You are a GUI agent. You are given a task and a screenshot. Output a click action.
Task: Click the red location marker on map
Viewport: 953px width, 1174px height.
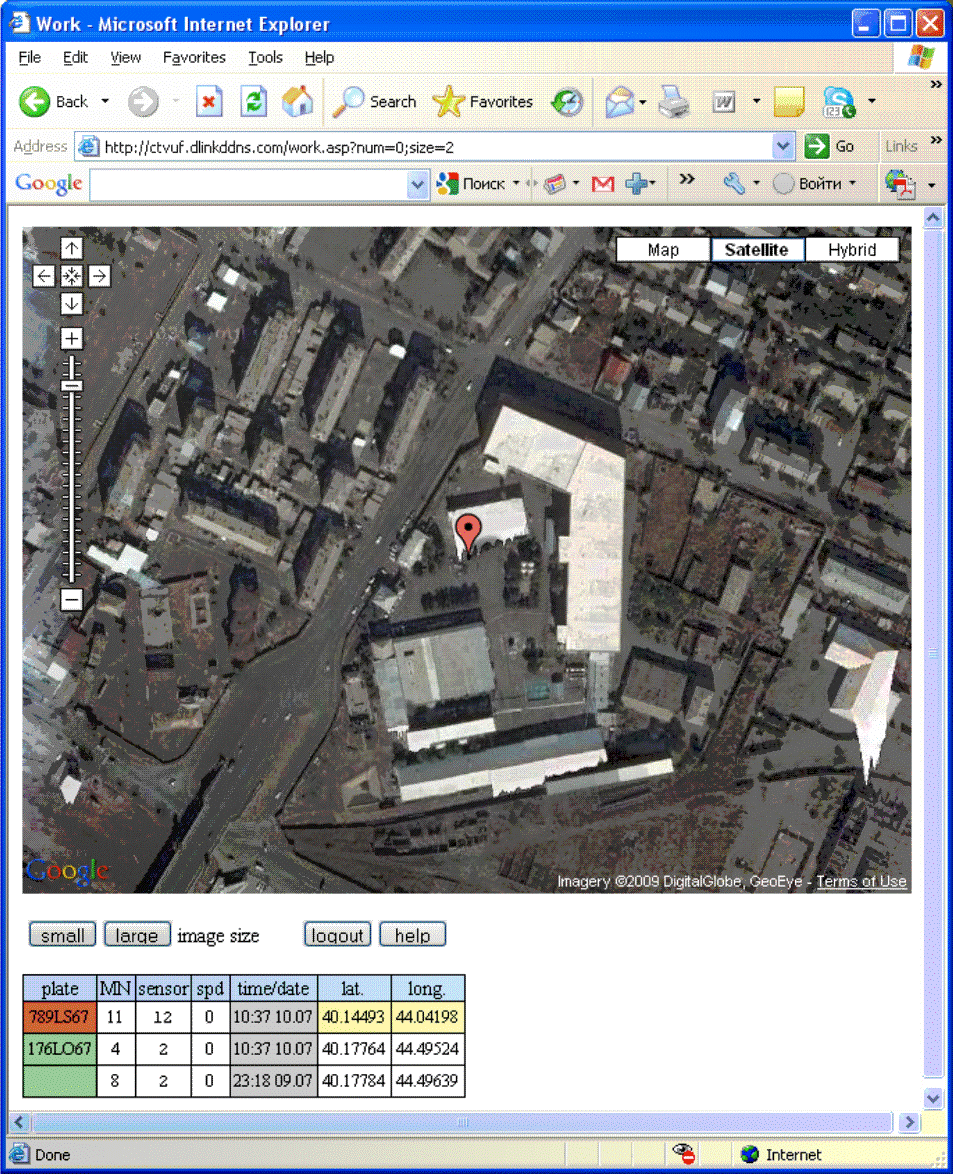468,535
